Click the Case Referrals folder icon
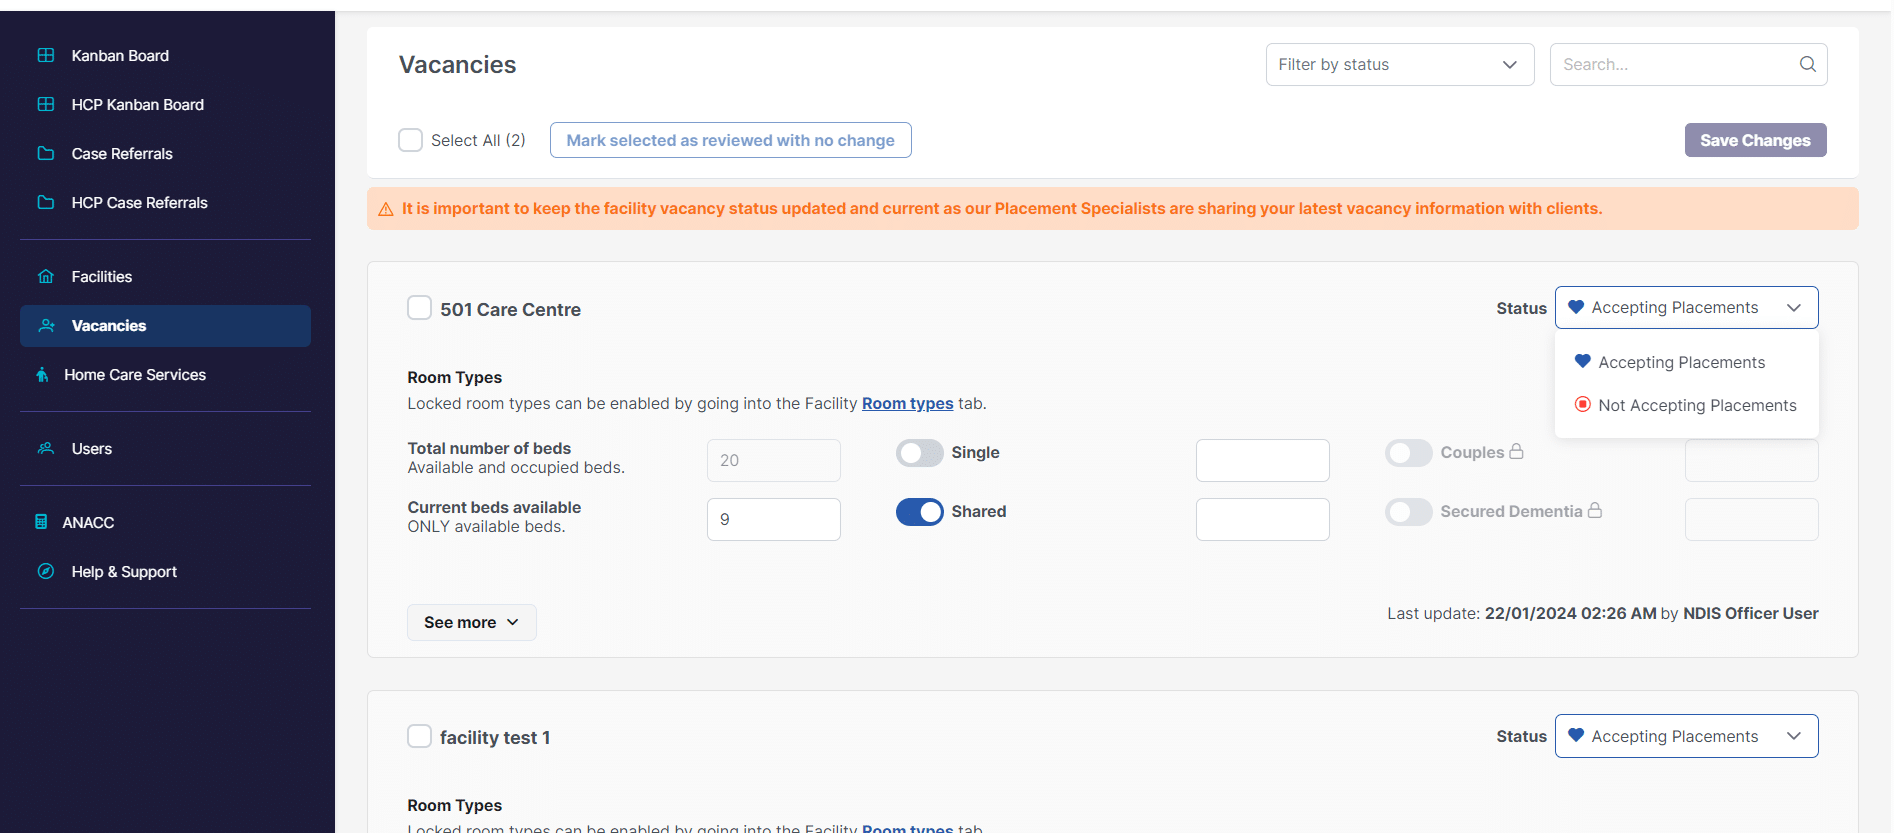Viewport: 1894px width, 833px height. (46, 153)
